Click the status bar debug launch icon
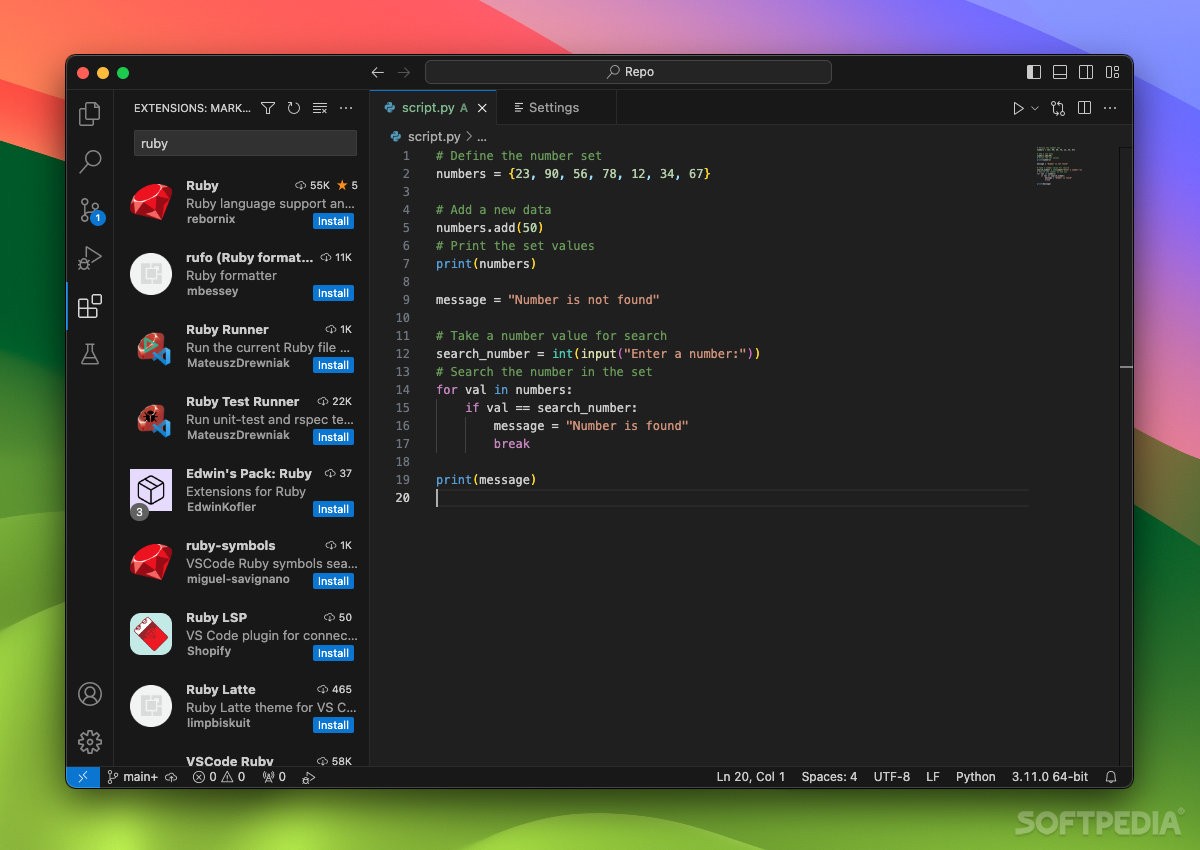This screenshot has width=1200, height=850. pyautogui.click(x=309, y=777)
